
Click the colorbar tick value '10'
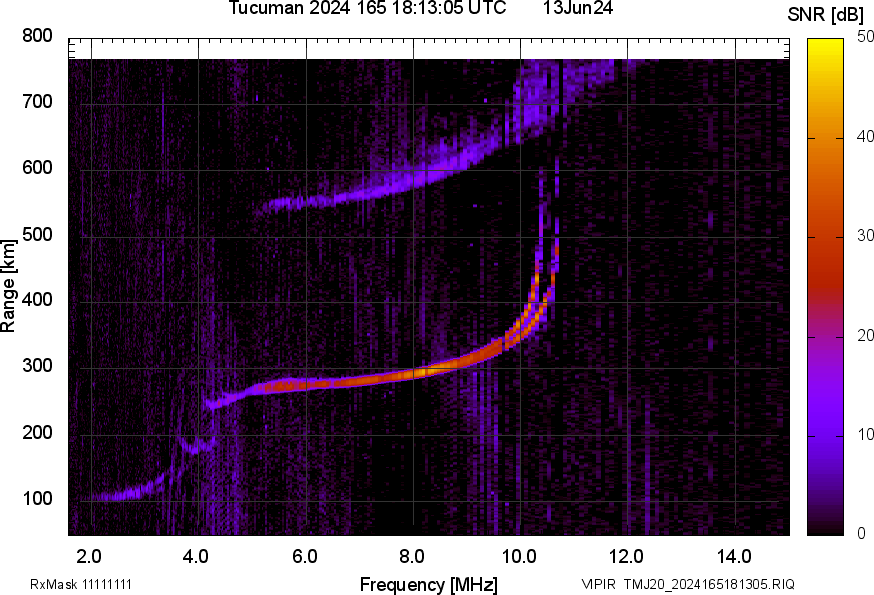[x=865, y=434]
